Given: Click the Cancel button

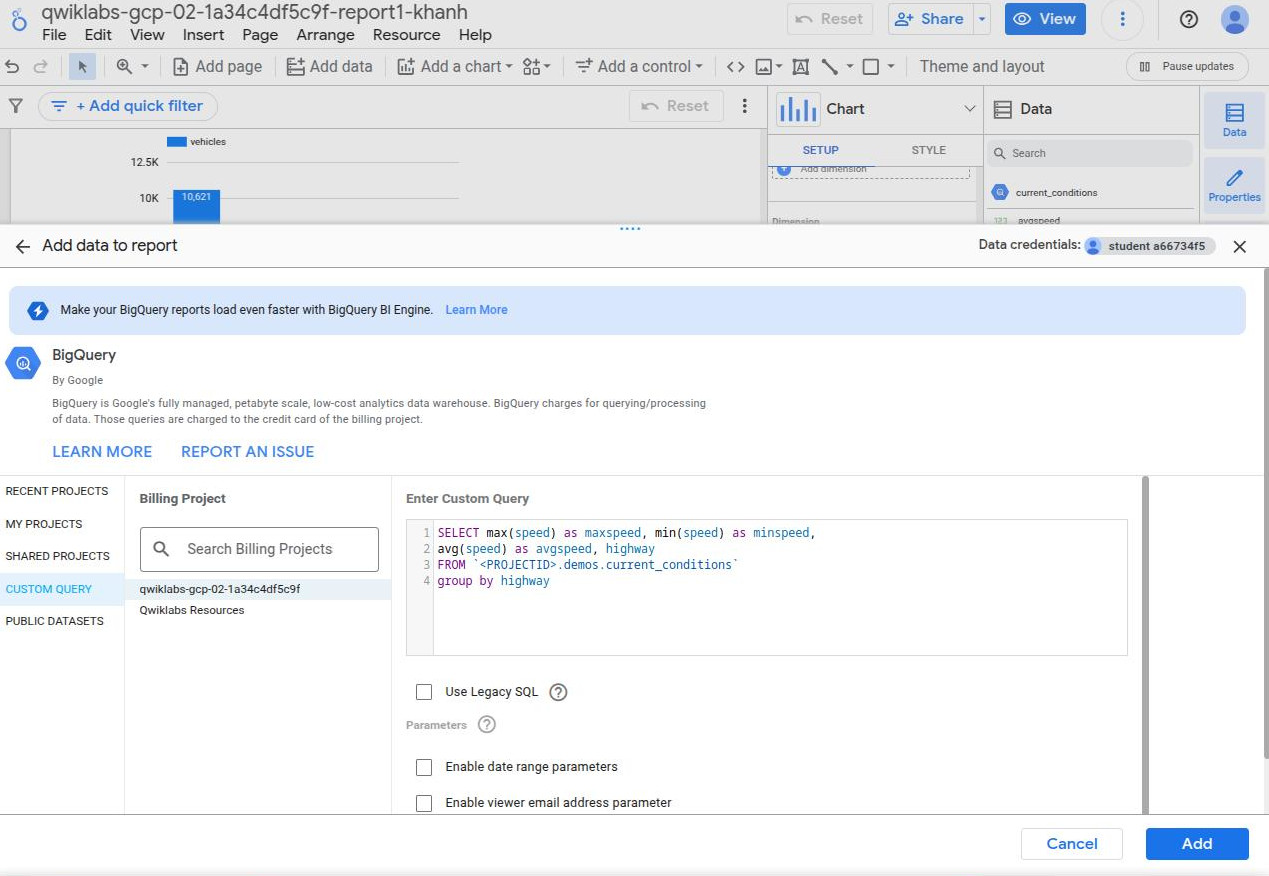Looking at the screenshot, I should click(x=1072, y=843).
